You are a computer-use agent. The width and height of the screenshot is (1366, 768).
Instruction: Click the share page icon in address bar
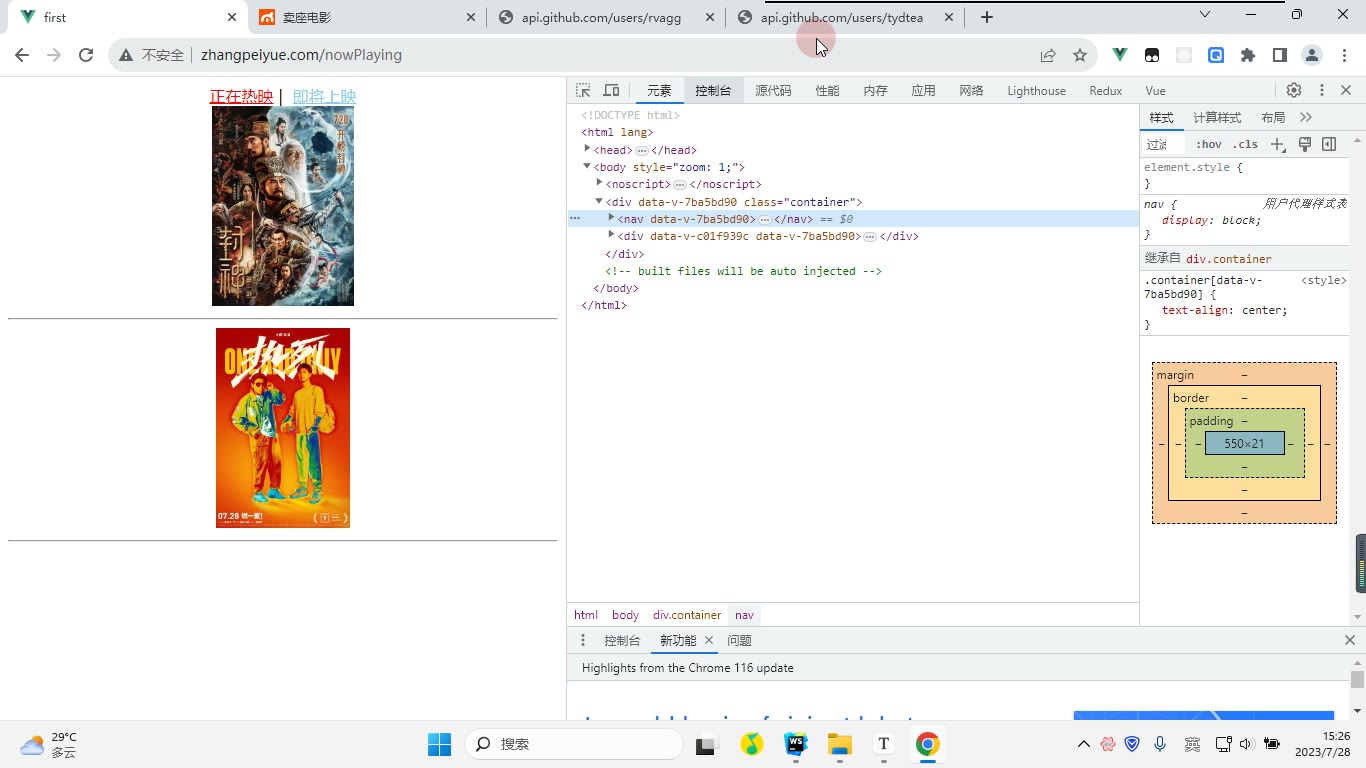pyautogui.click(x=1048, y=55)
